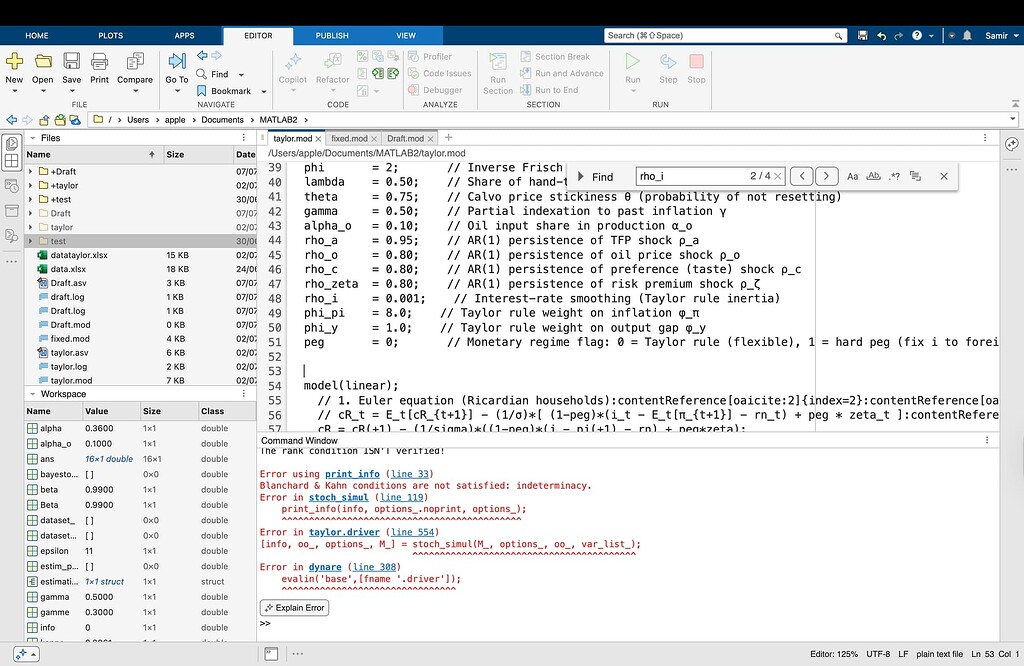Click the notification bell icon
1024x666 pixels.
click(x=967, y=35)
